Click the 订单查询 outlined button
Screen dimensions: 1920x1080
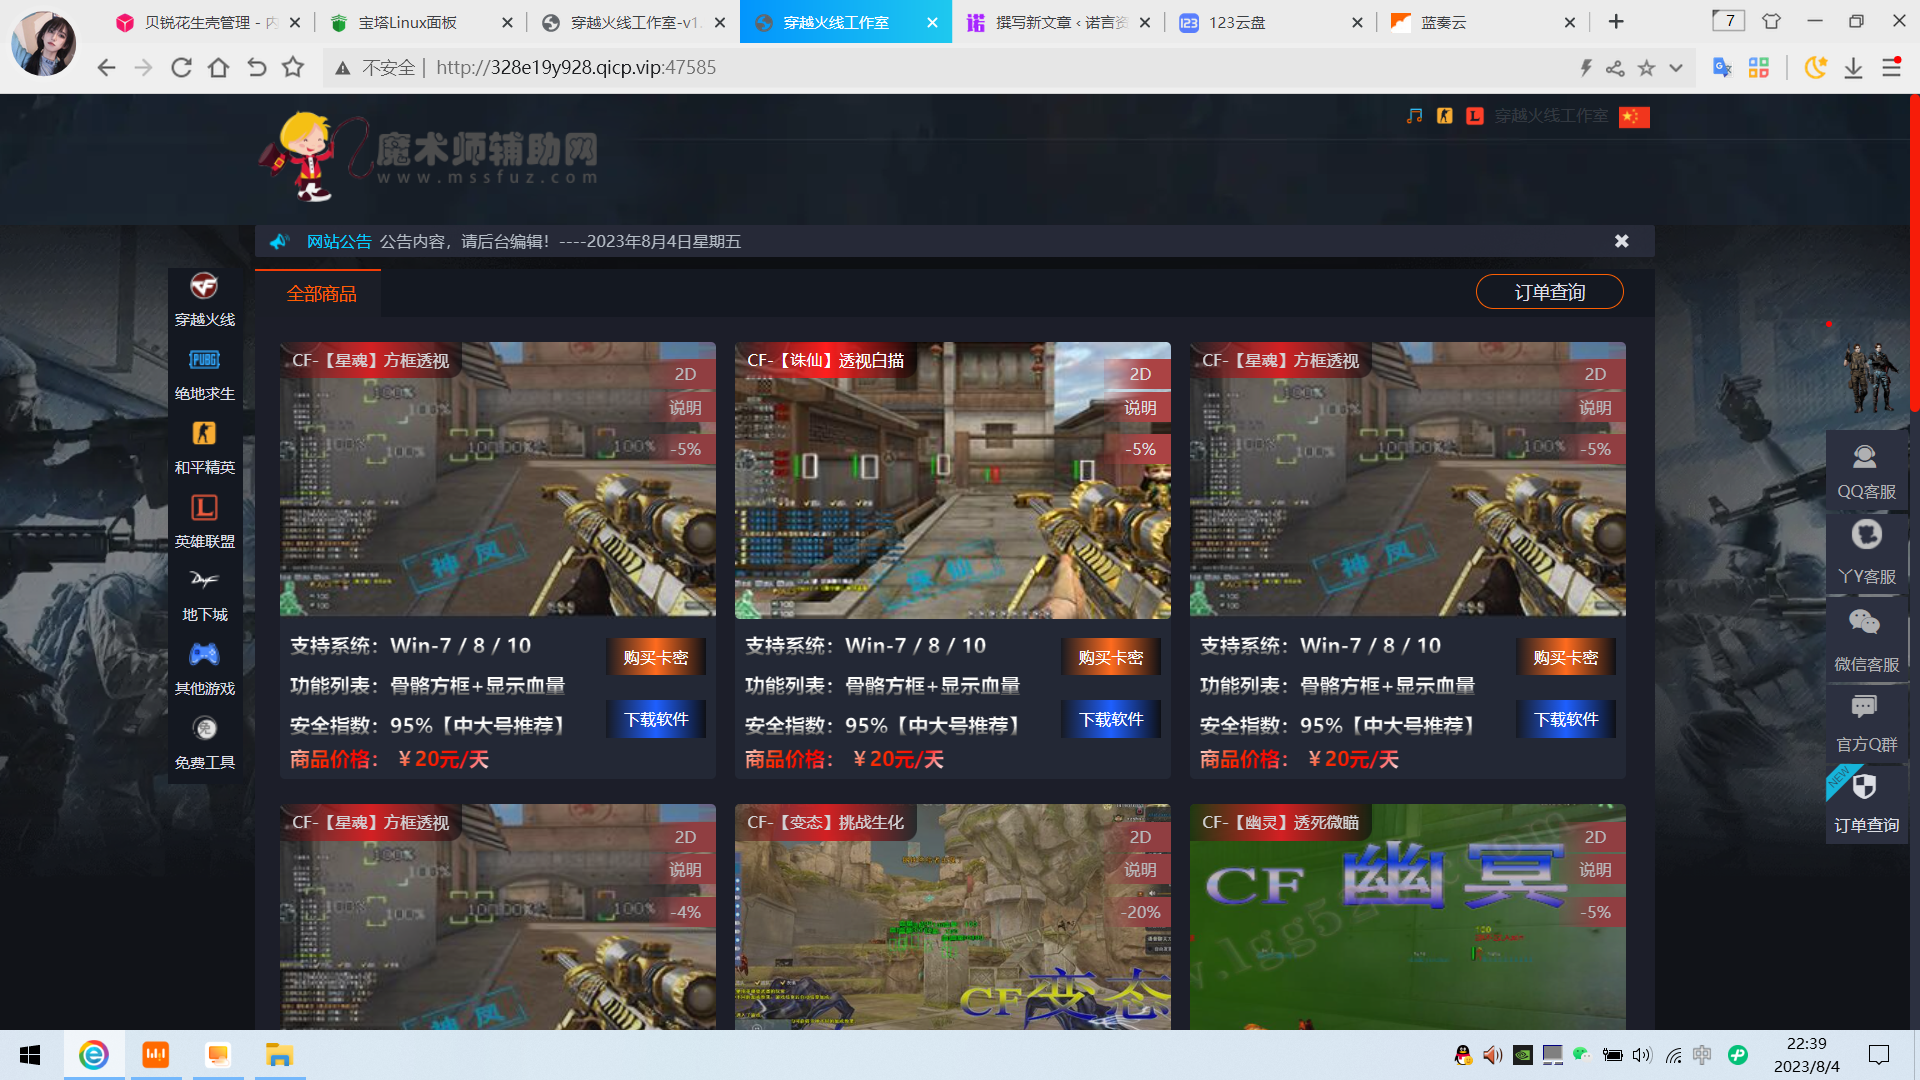point(1549,292)
